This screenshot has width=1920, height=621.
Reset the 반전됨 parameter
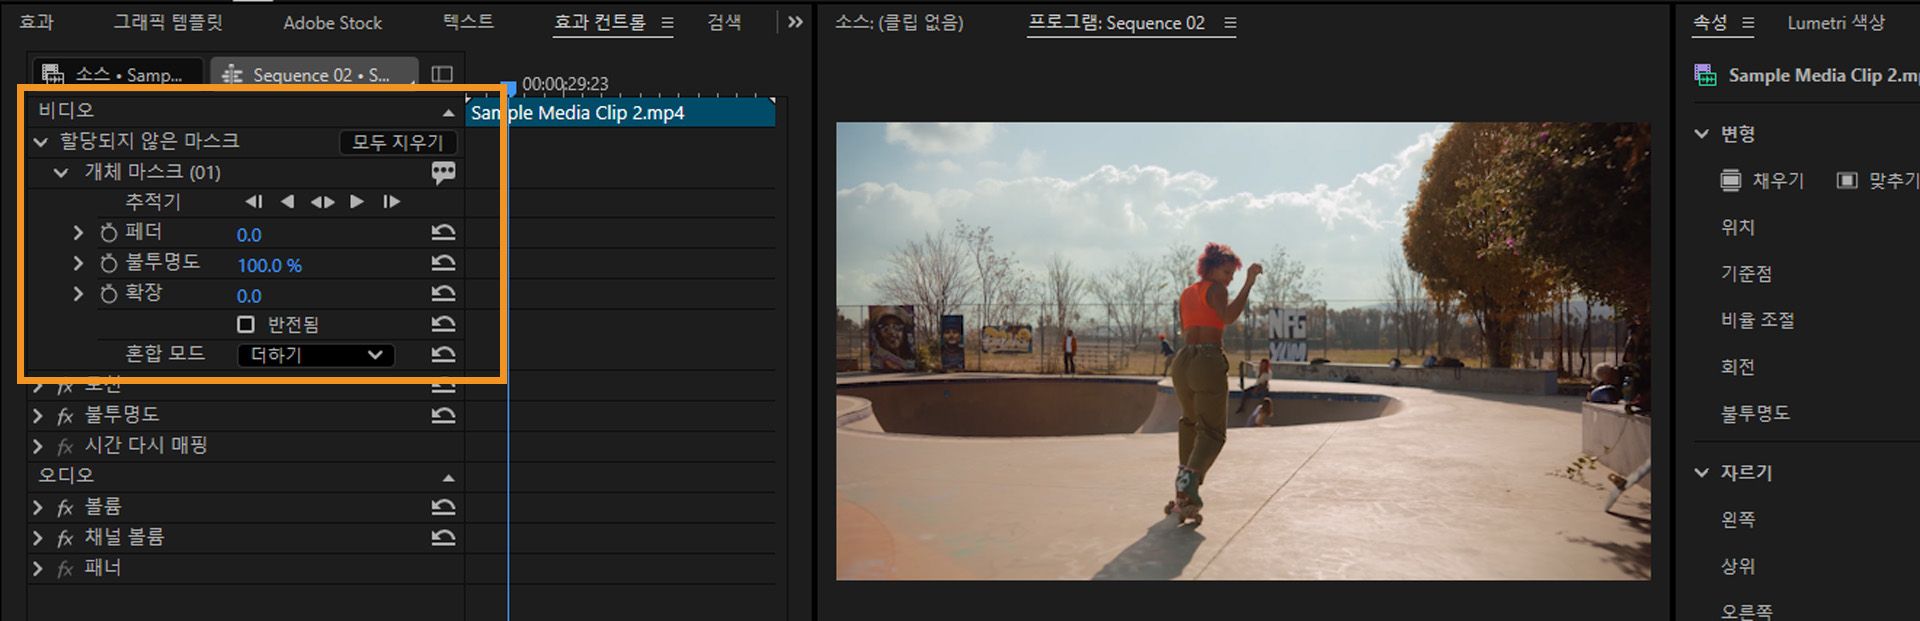[443, 324]
